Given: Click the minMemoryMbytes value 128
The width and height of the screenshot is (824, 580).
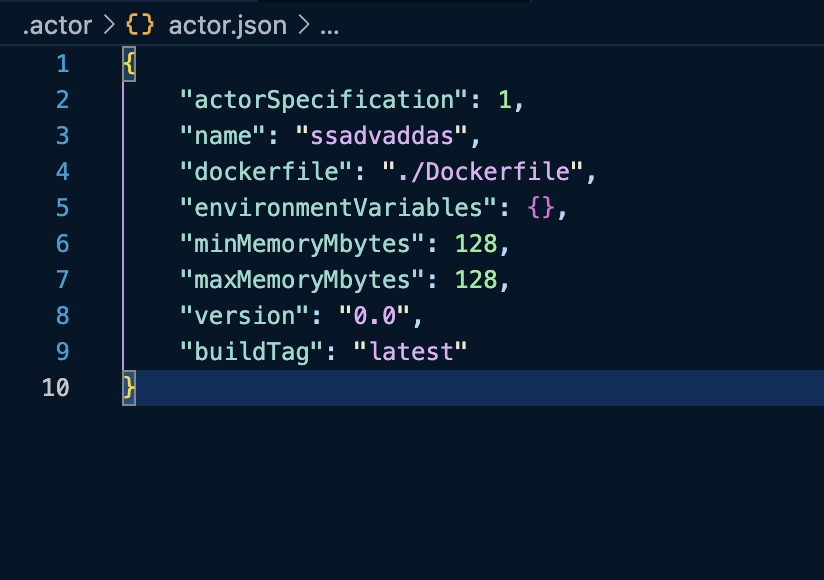Looking at the screenshot, I should click(x=476, y=244).
